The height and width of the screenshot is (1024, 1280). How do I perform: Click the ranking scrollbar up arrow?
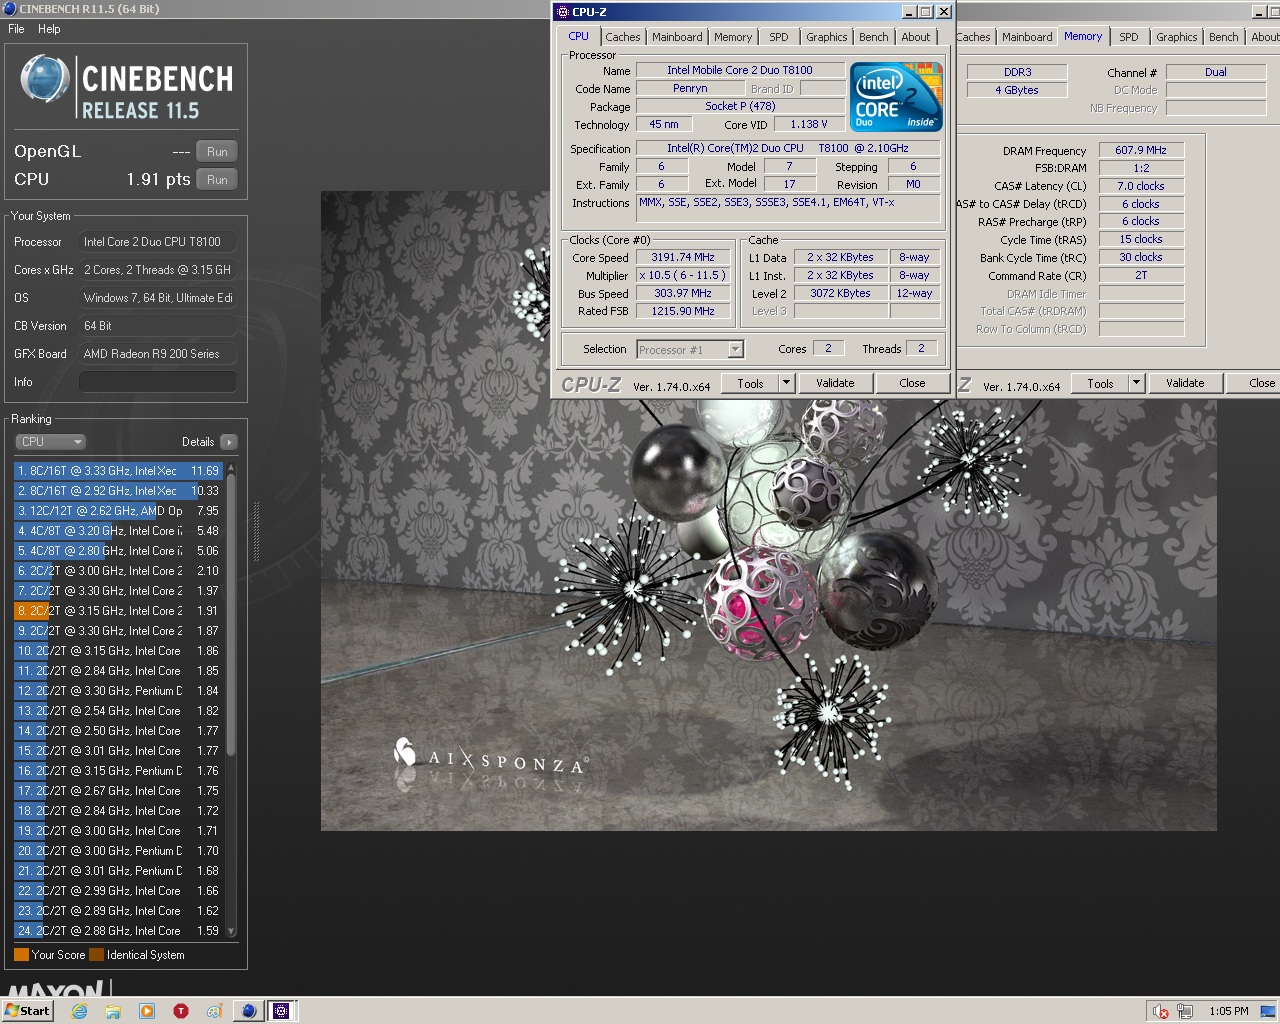click(232, 468)
